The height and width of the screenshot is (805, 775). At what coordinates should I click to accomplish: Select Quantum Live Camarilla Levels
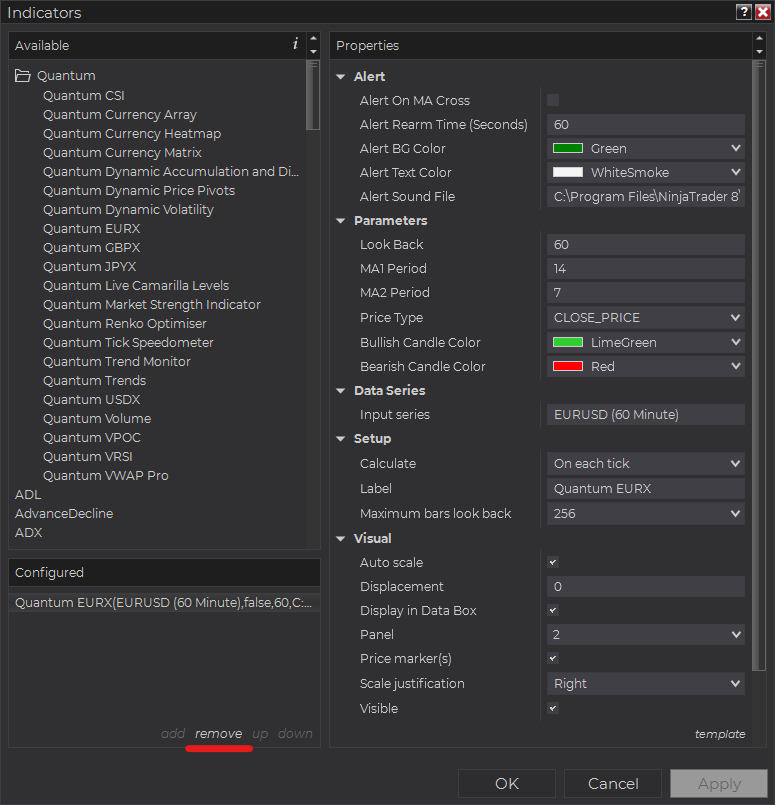136,285
